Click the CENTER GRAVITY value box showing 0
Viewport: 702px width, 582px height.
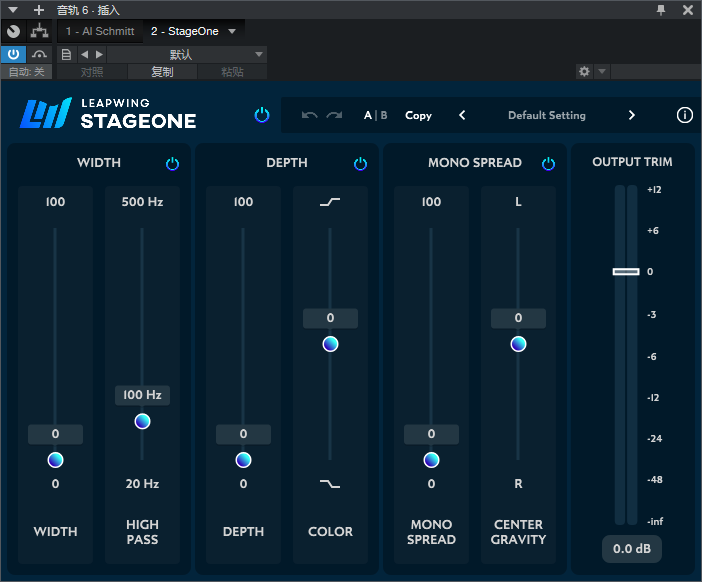518,318
